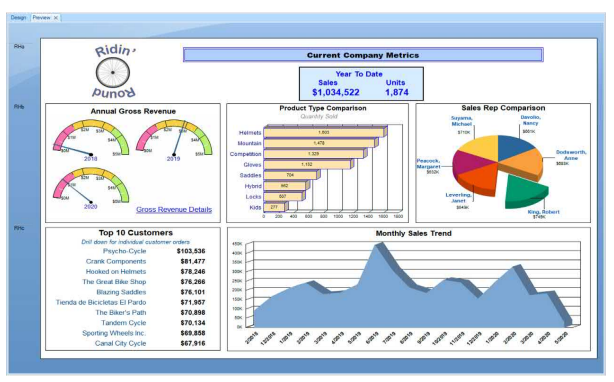The image size is (614, 382).
Task: Click the RHa section label
Action: pyautogui.click(x=19, y=46)
